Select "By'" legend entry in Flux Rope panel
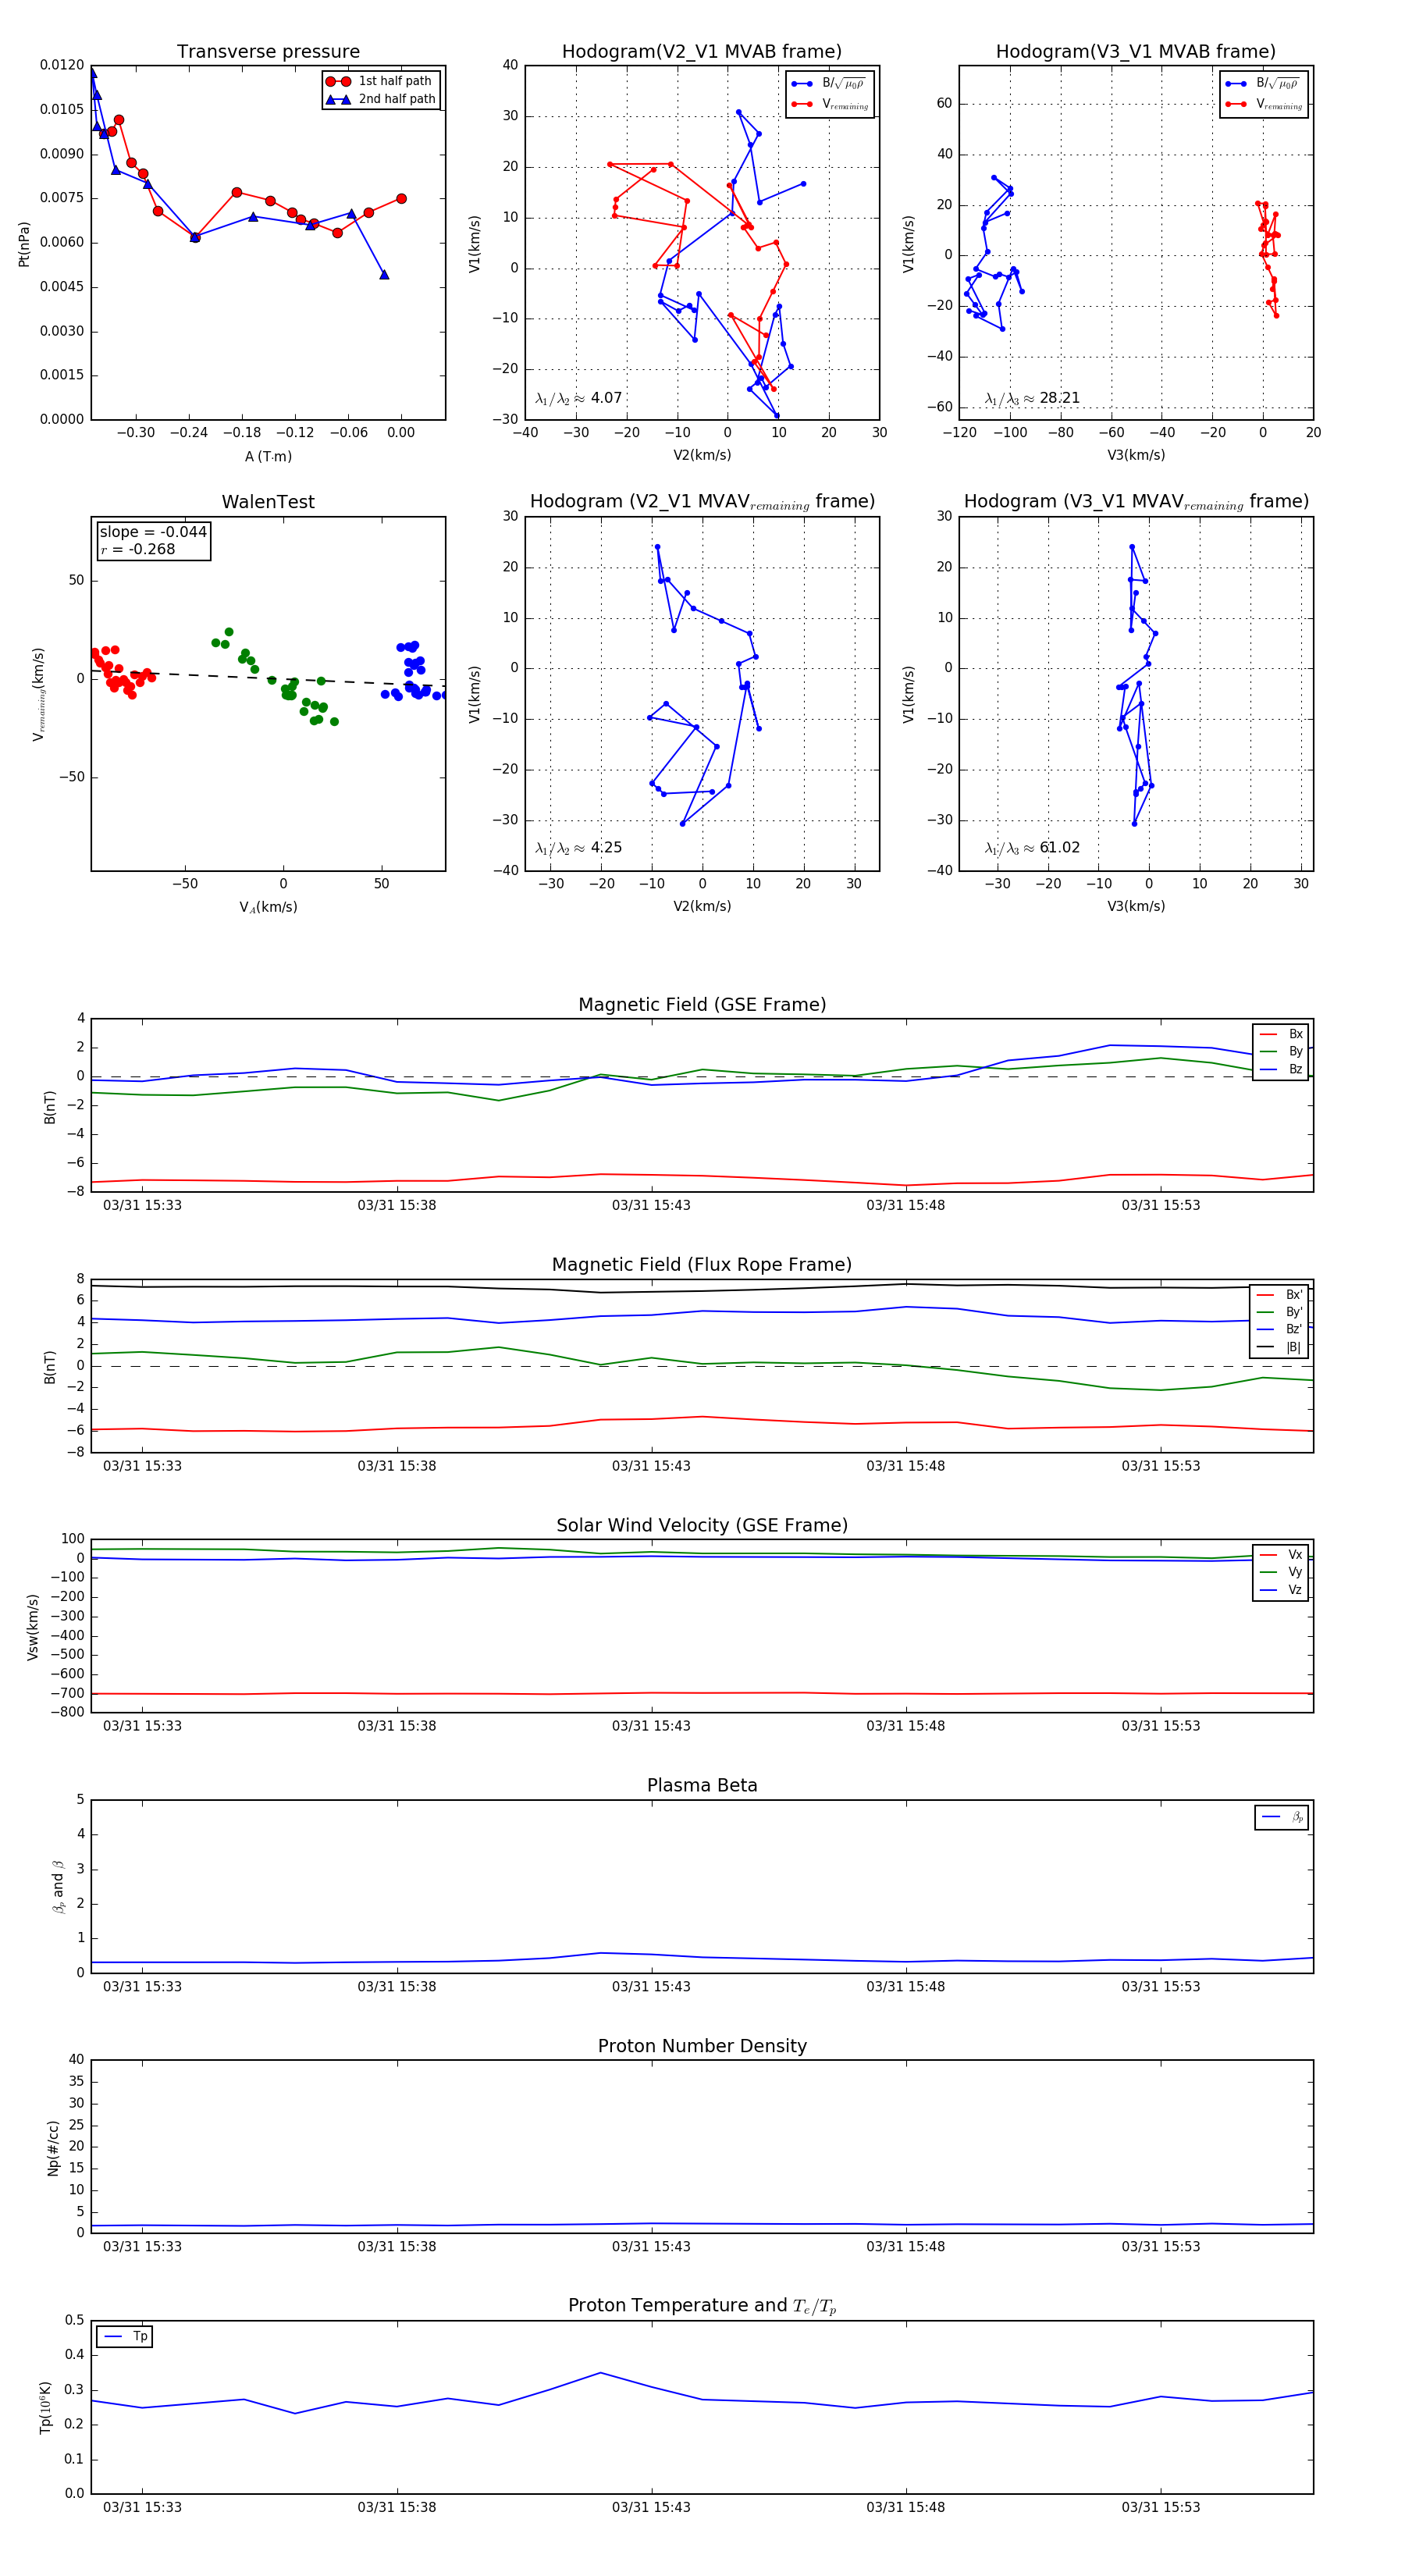Screen dimensions: 1405x2576 [x=1279, y=1312]
